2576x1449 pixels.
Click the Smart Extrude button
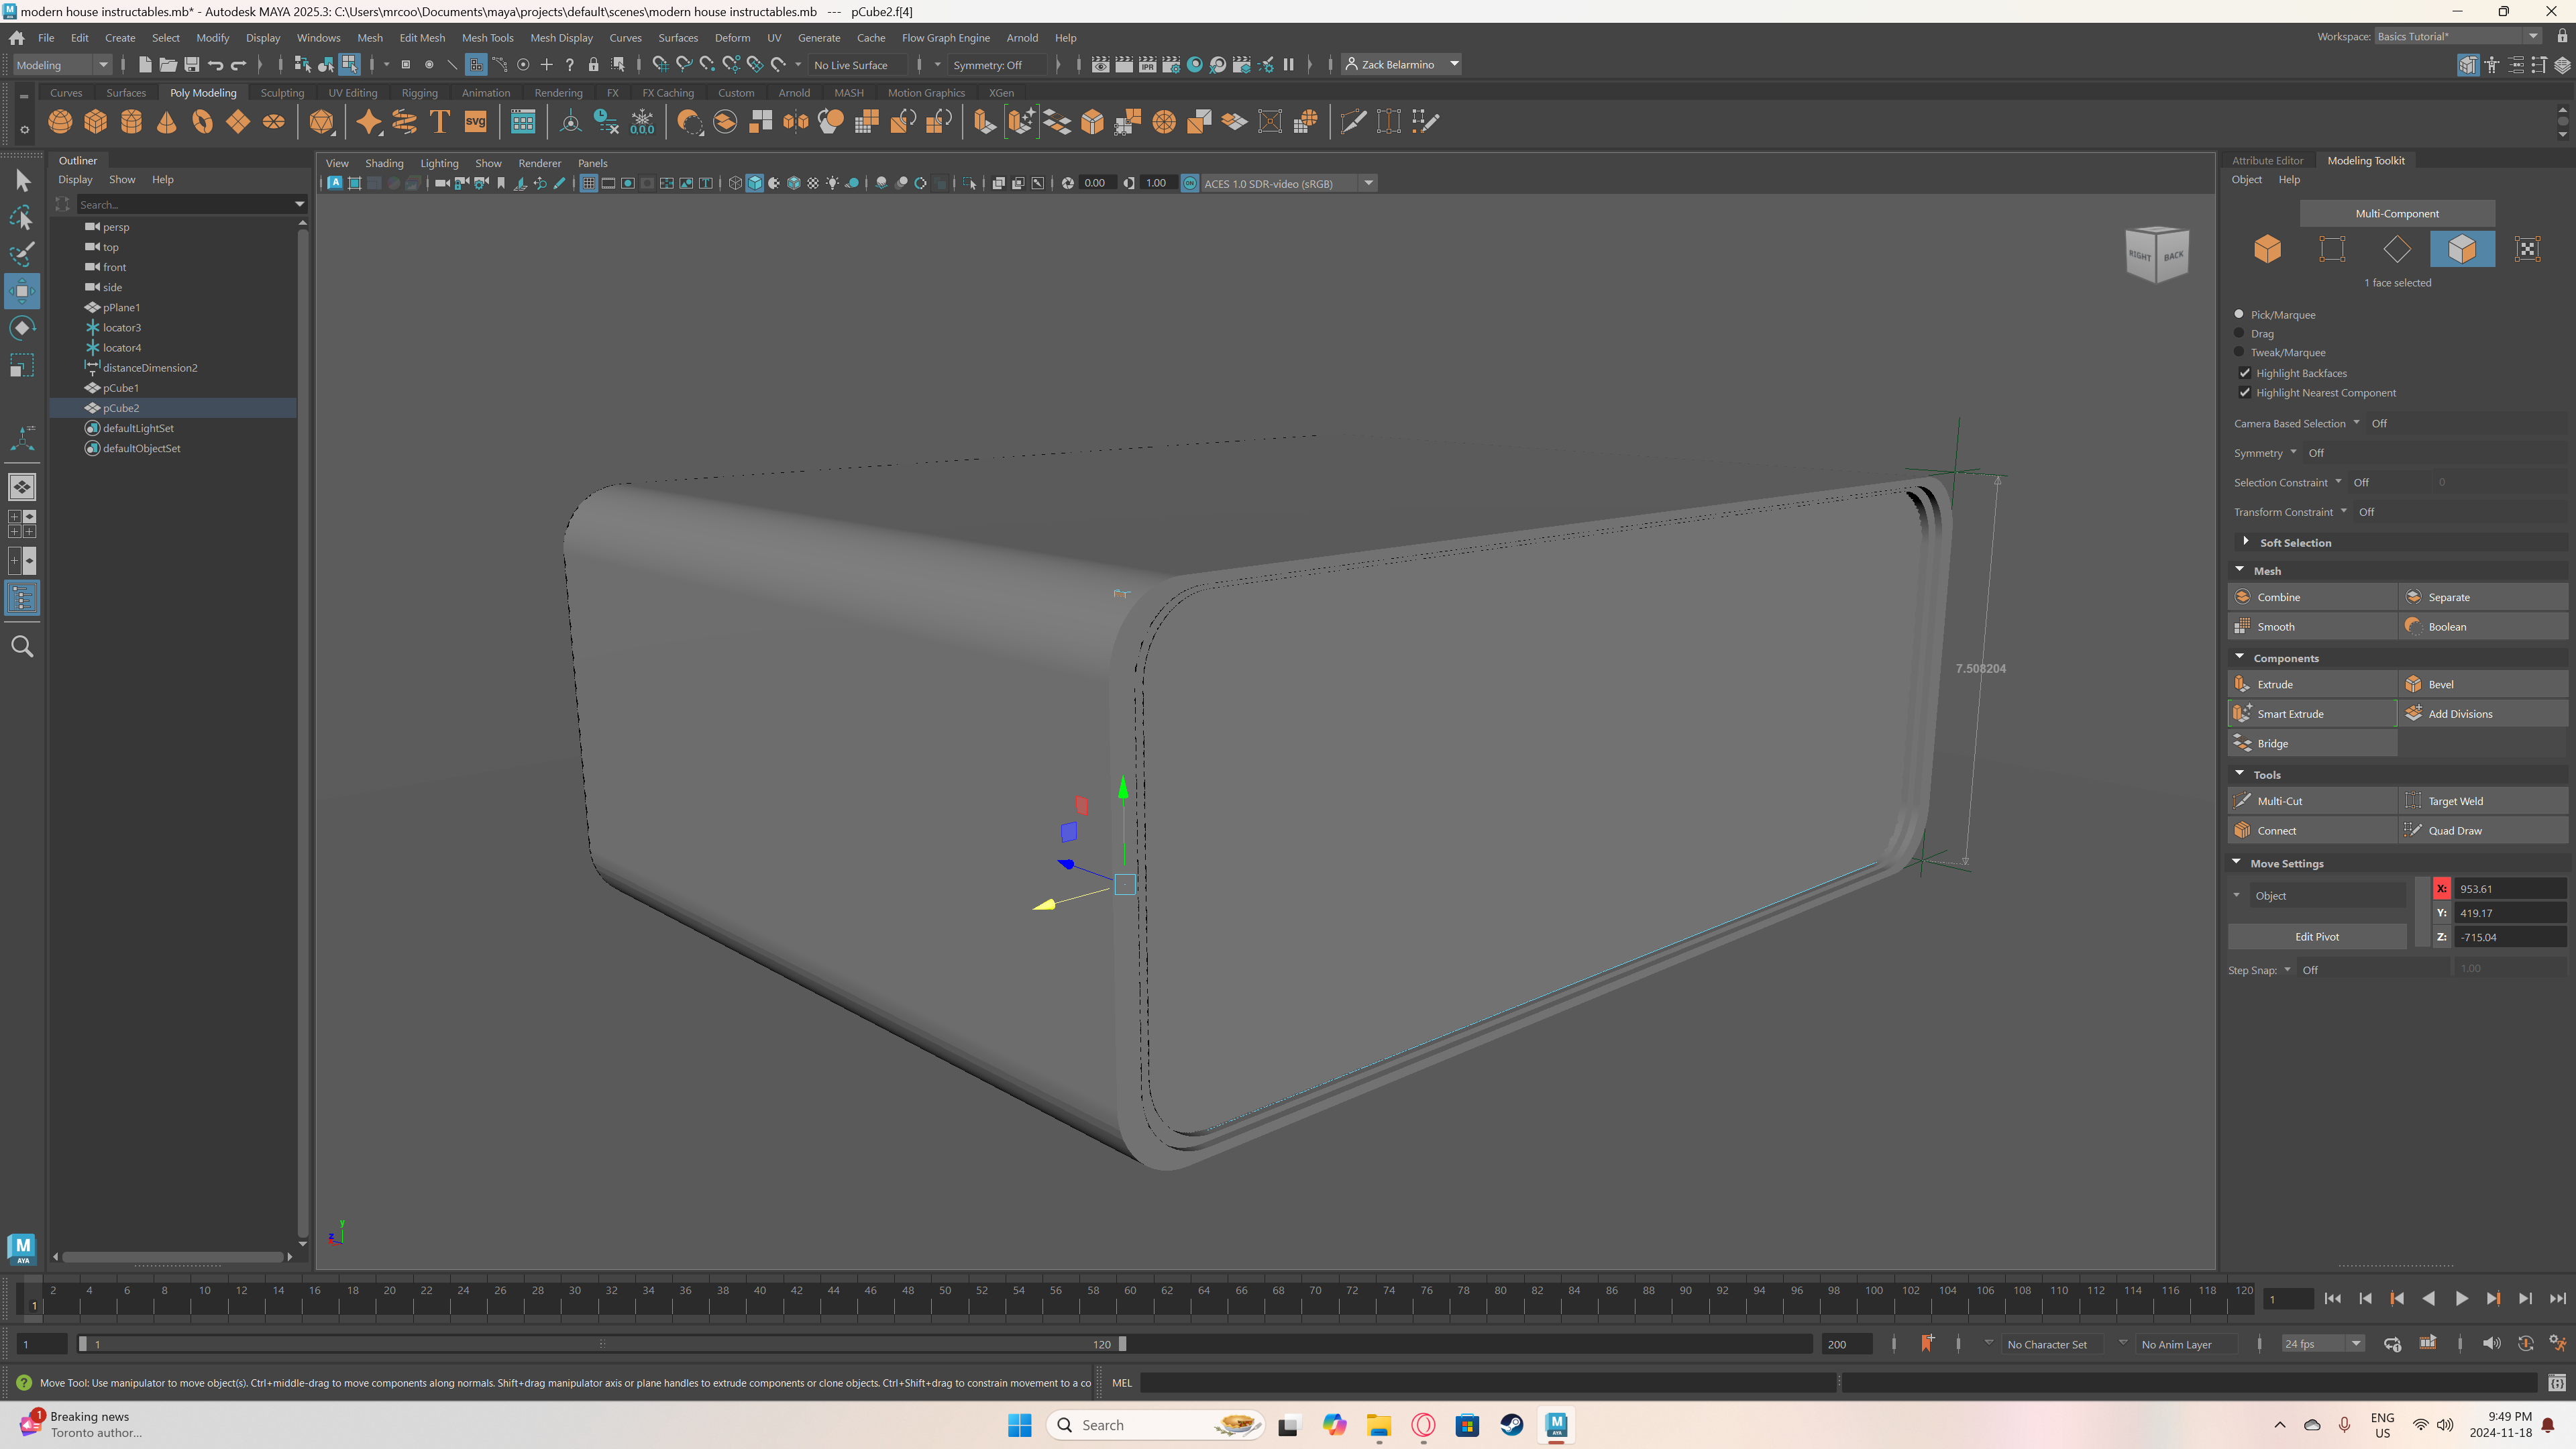click(x=2312, y=714)
